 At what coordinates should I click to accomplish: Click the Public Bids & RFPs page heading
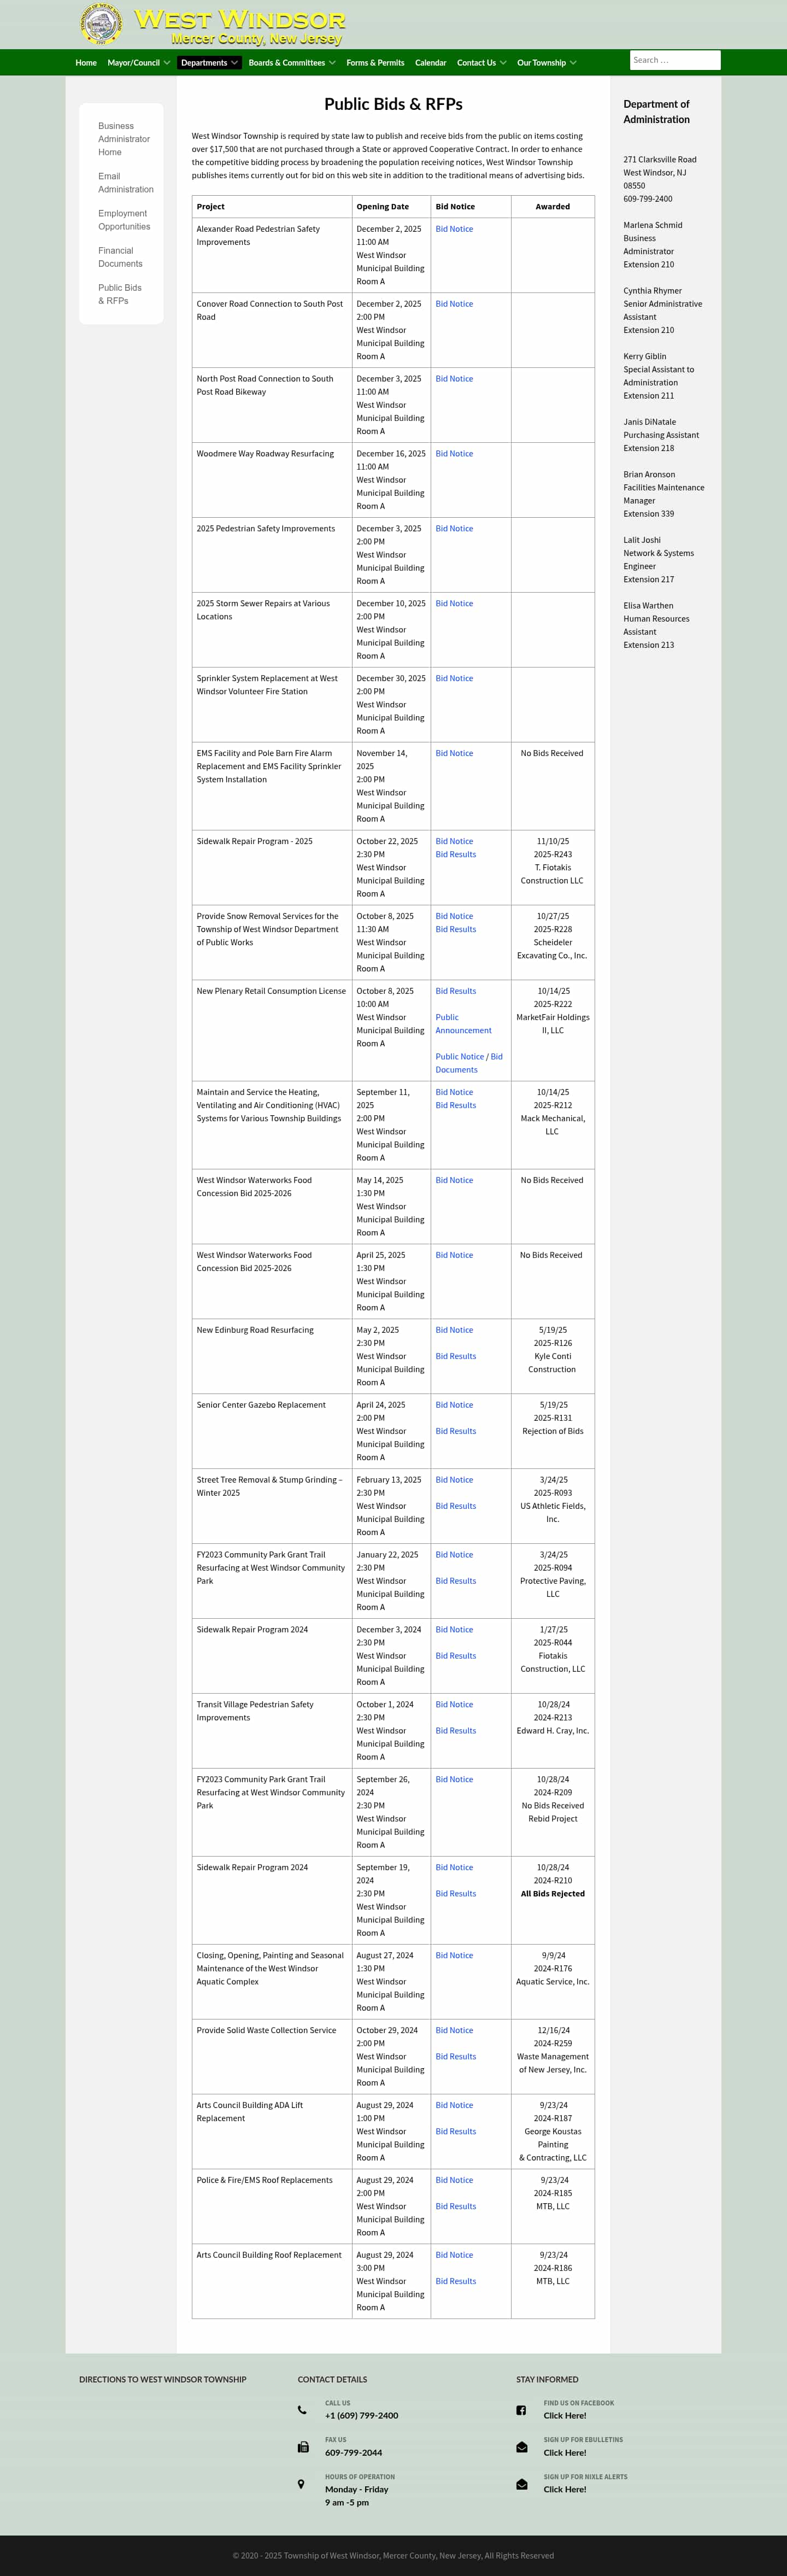(393, 104)
